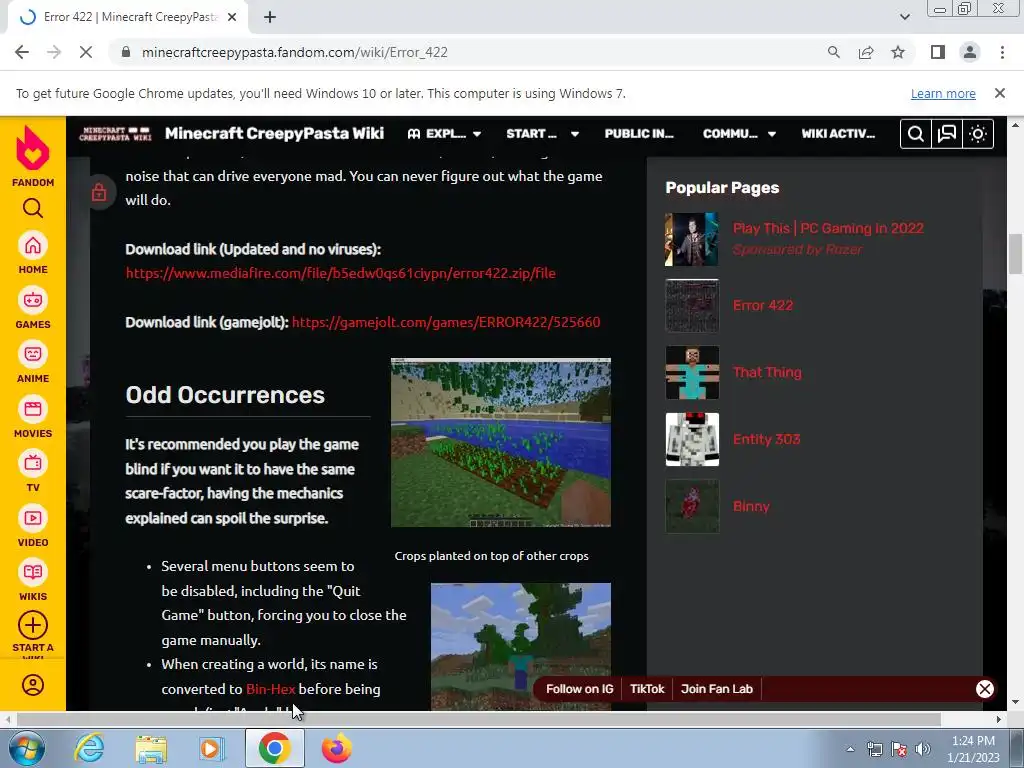
Task: Stop page loading with the X button
Action: click(x=86, y=52)
